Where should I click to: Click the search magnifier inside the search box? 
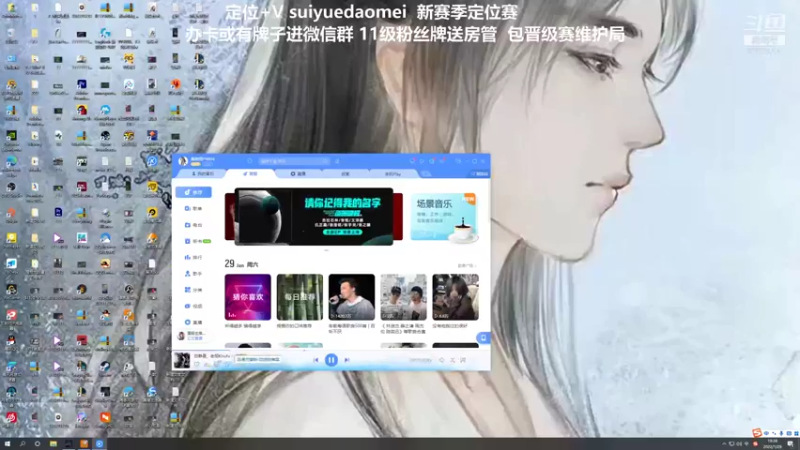[x=325, y=161]
